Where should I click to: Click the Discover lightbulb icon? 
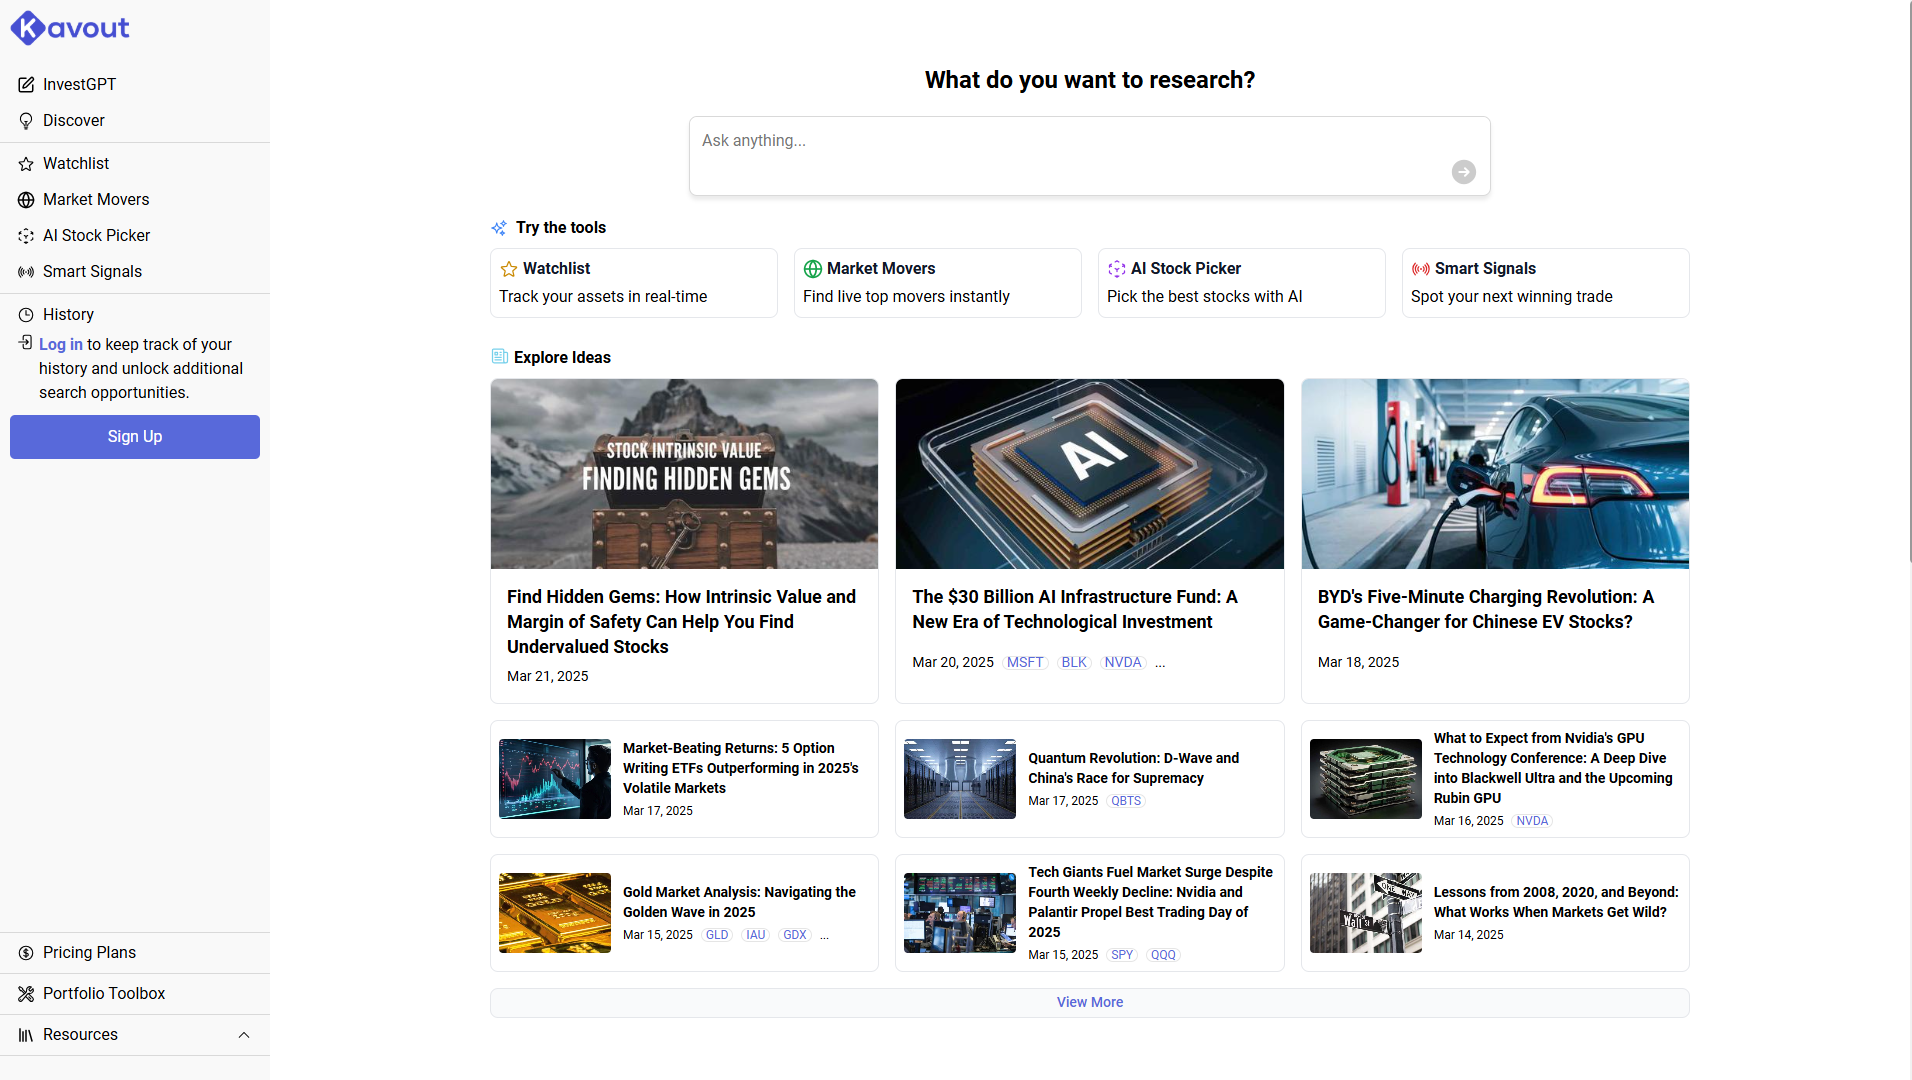click(x=26, y=121)
